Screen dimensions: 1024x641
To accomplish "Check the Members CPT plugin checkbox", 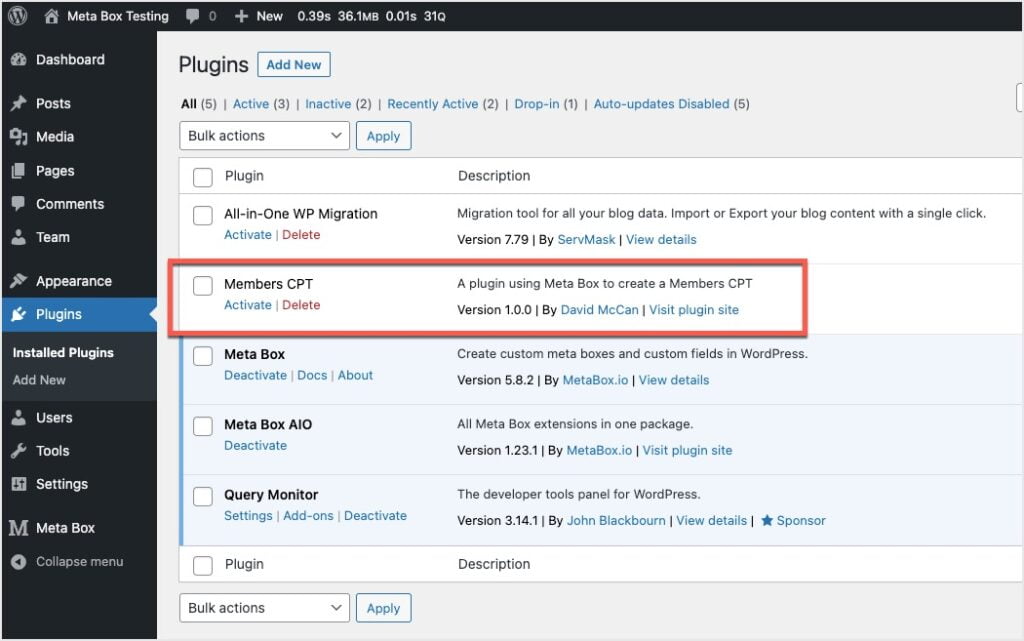I will pos(203,285).
